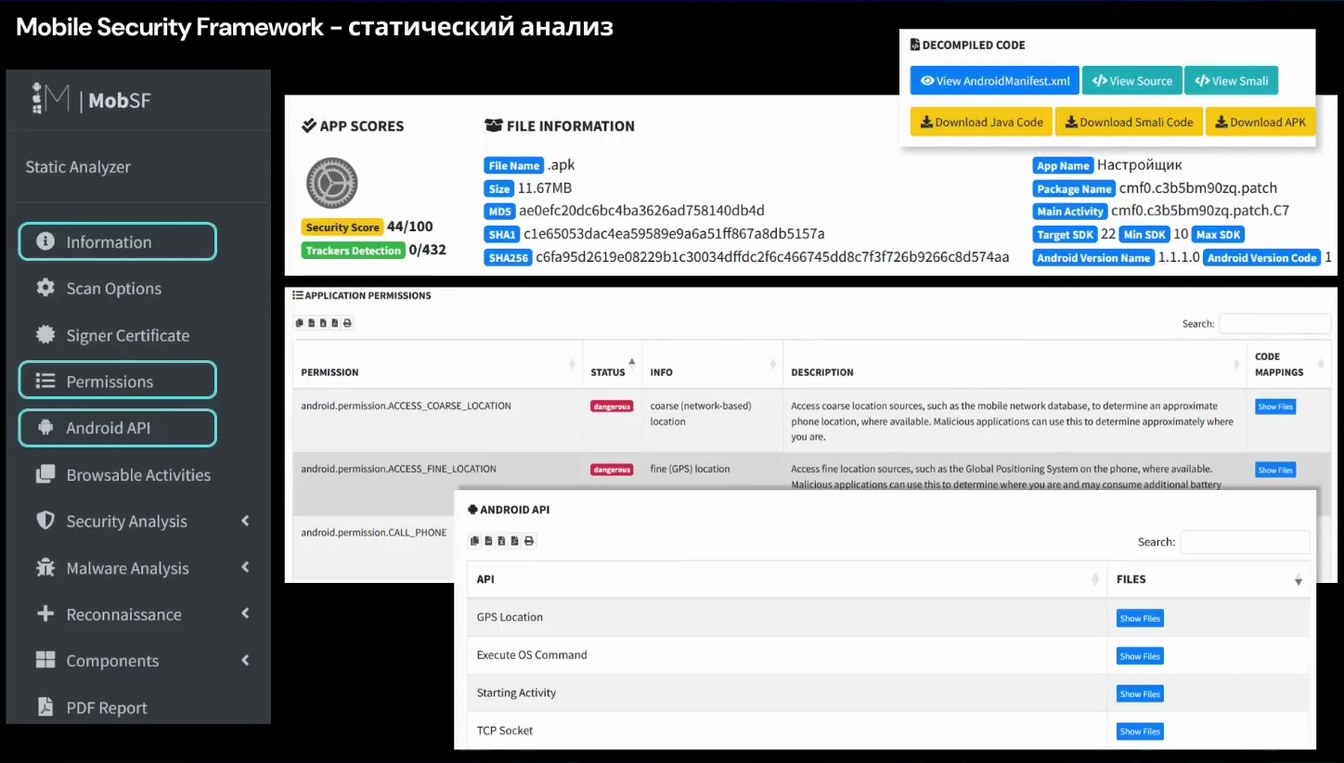Click the View Smali button
The height and width of the screenshot is (763, 1344).
(1231, 81)
